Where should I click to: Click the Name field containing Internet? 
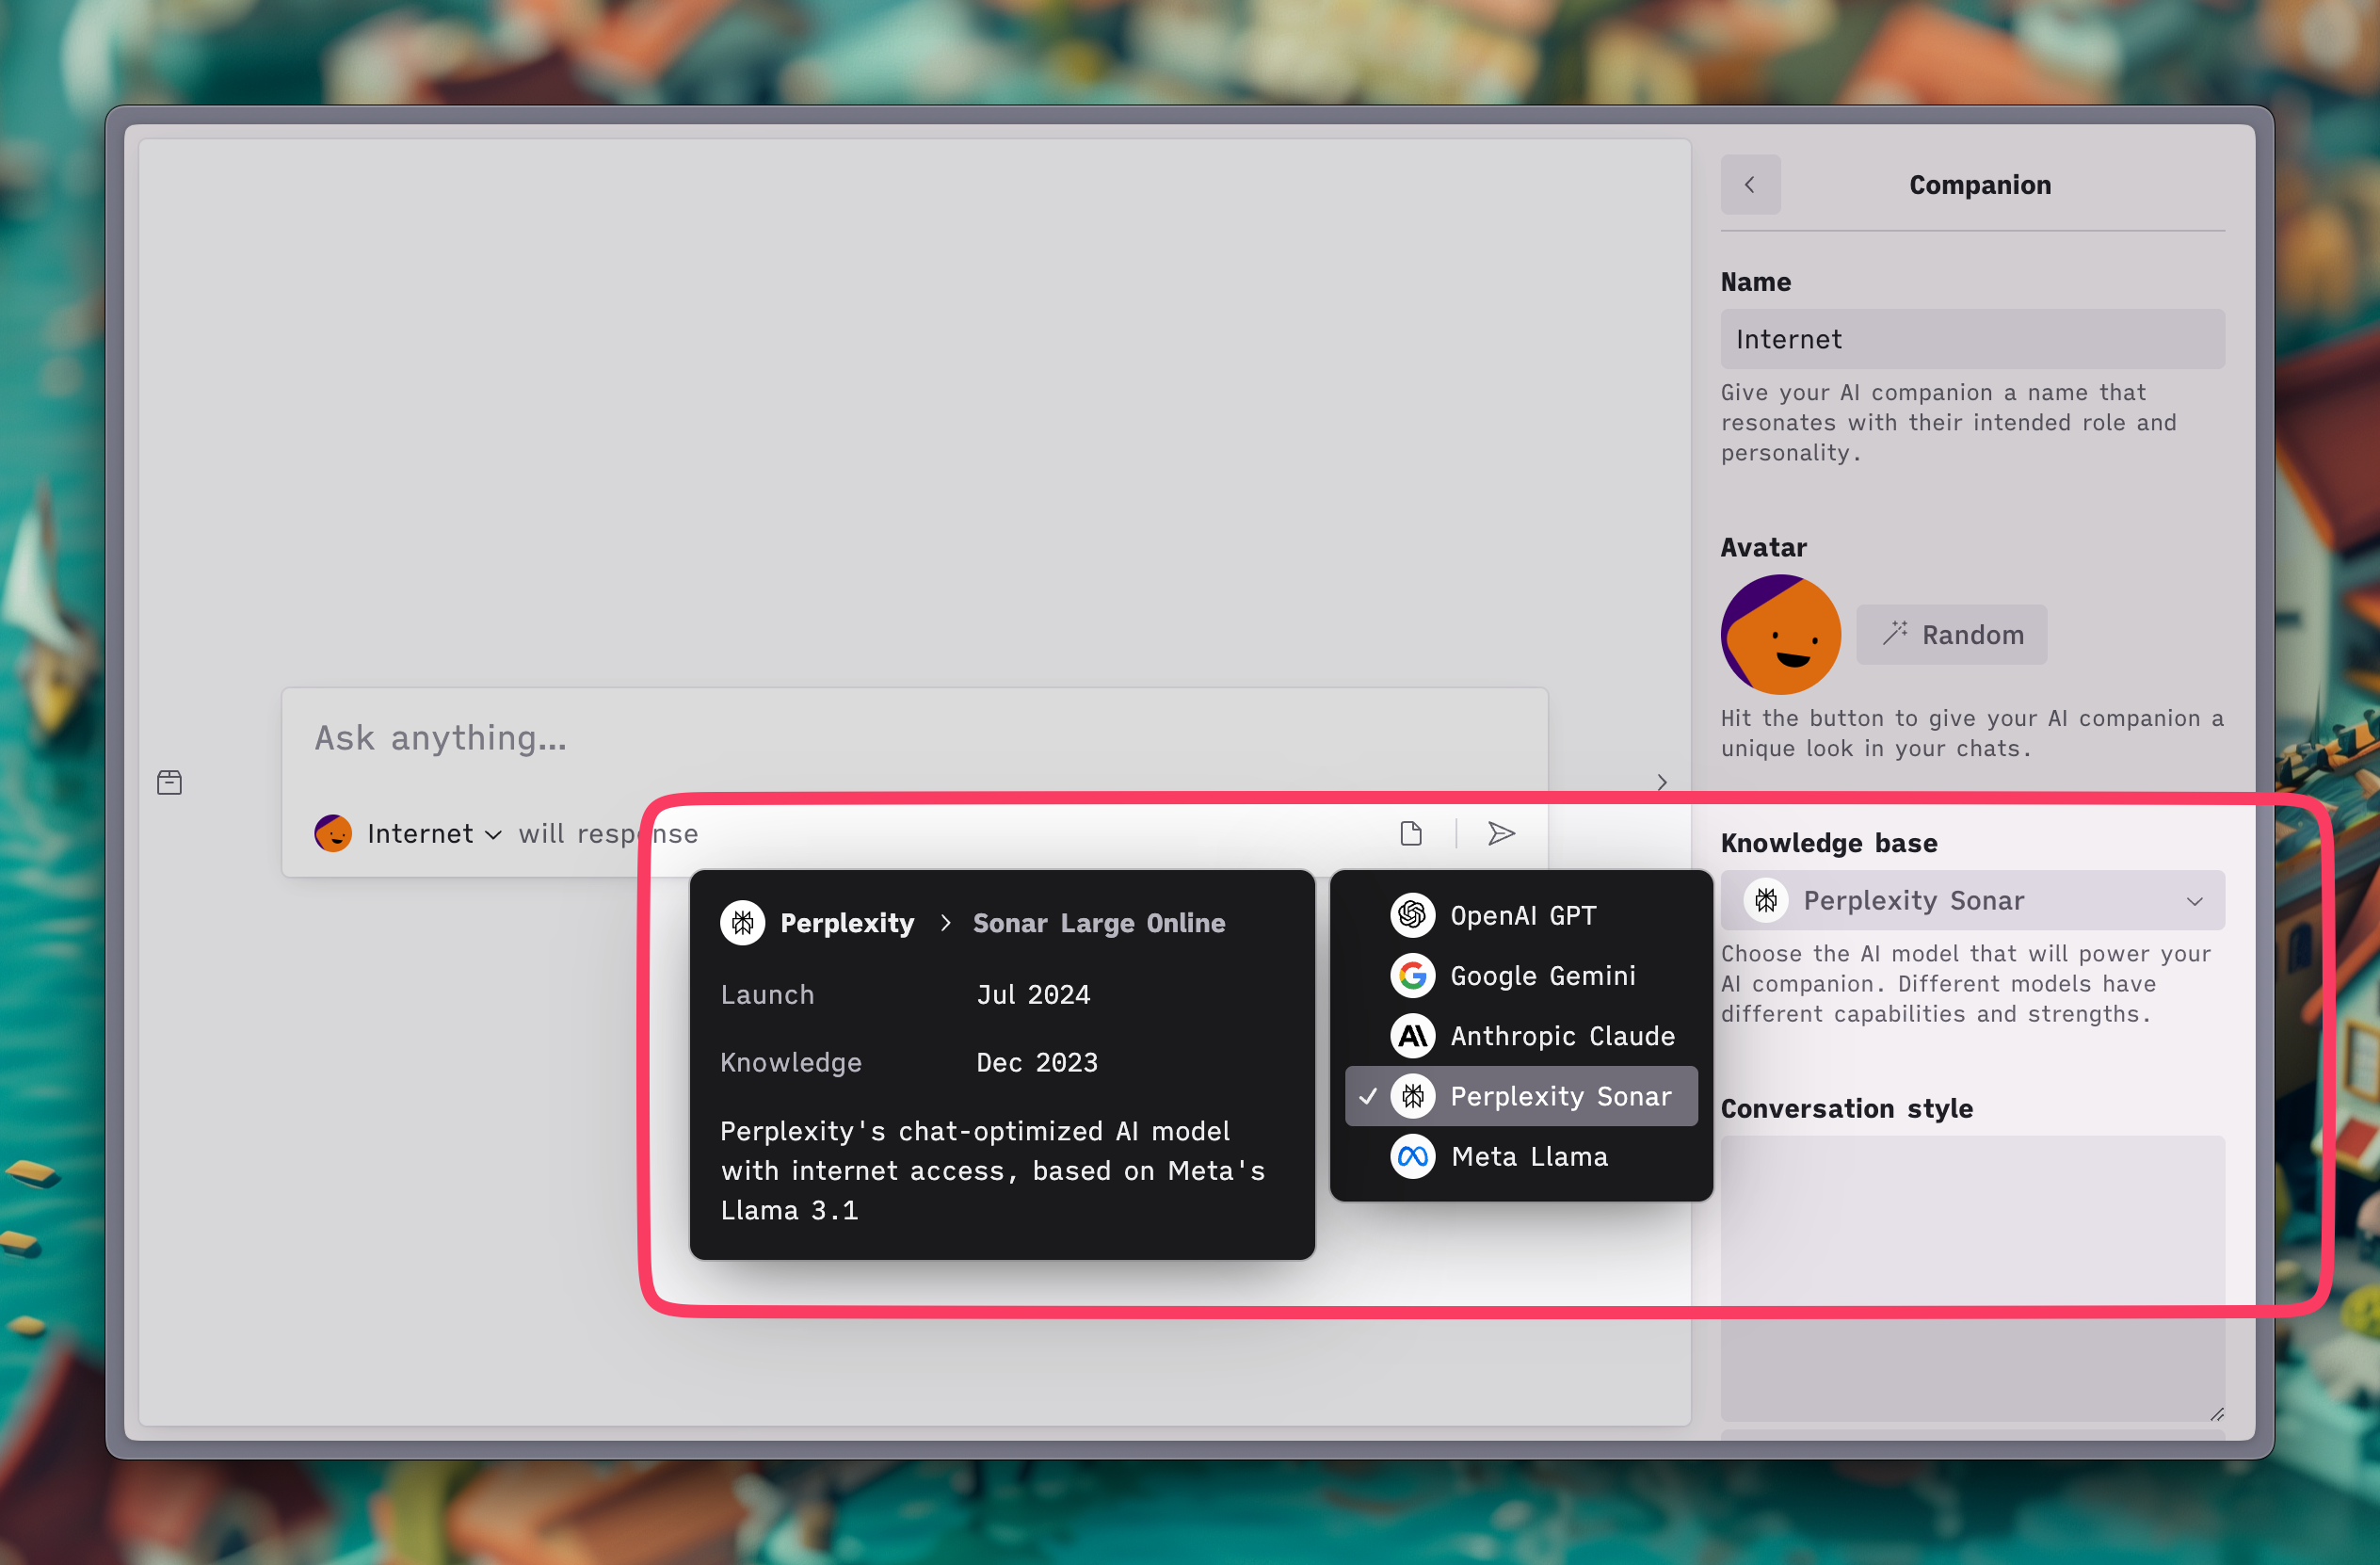pyautogui.click(x=1972, y=339)
